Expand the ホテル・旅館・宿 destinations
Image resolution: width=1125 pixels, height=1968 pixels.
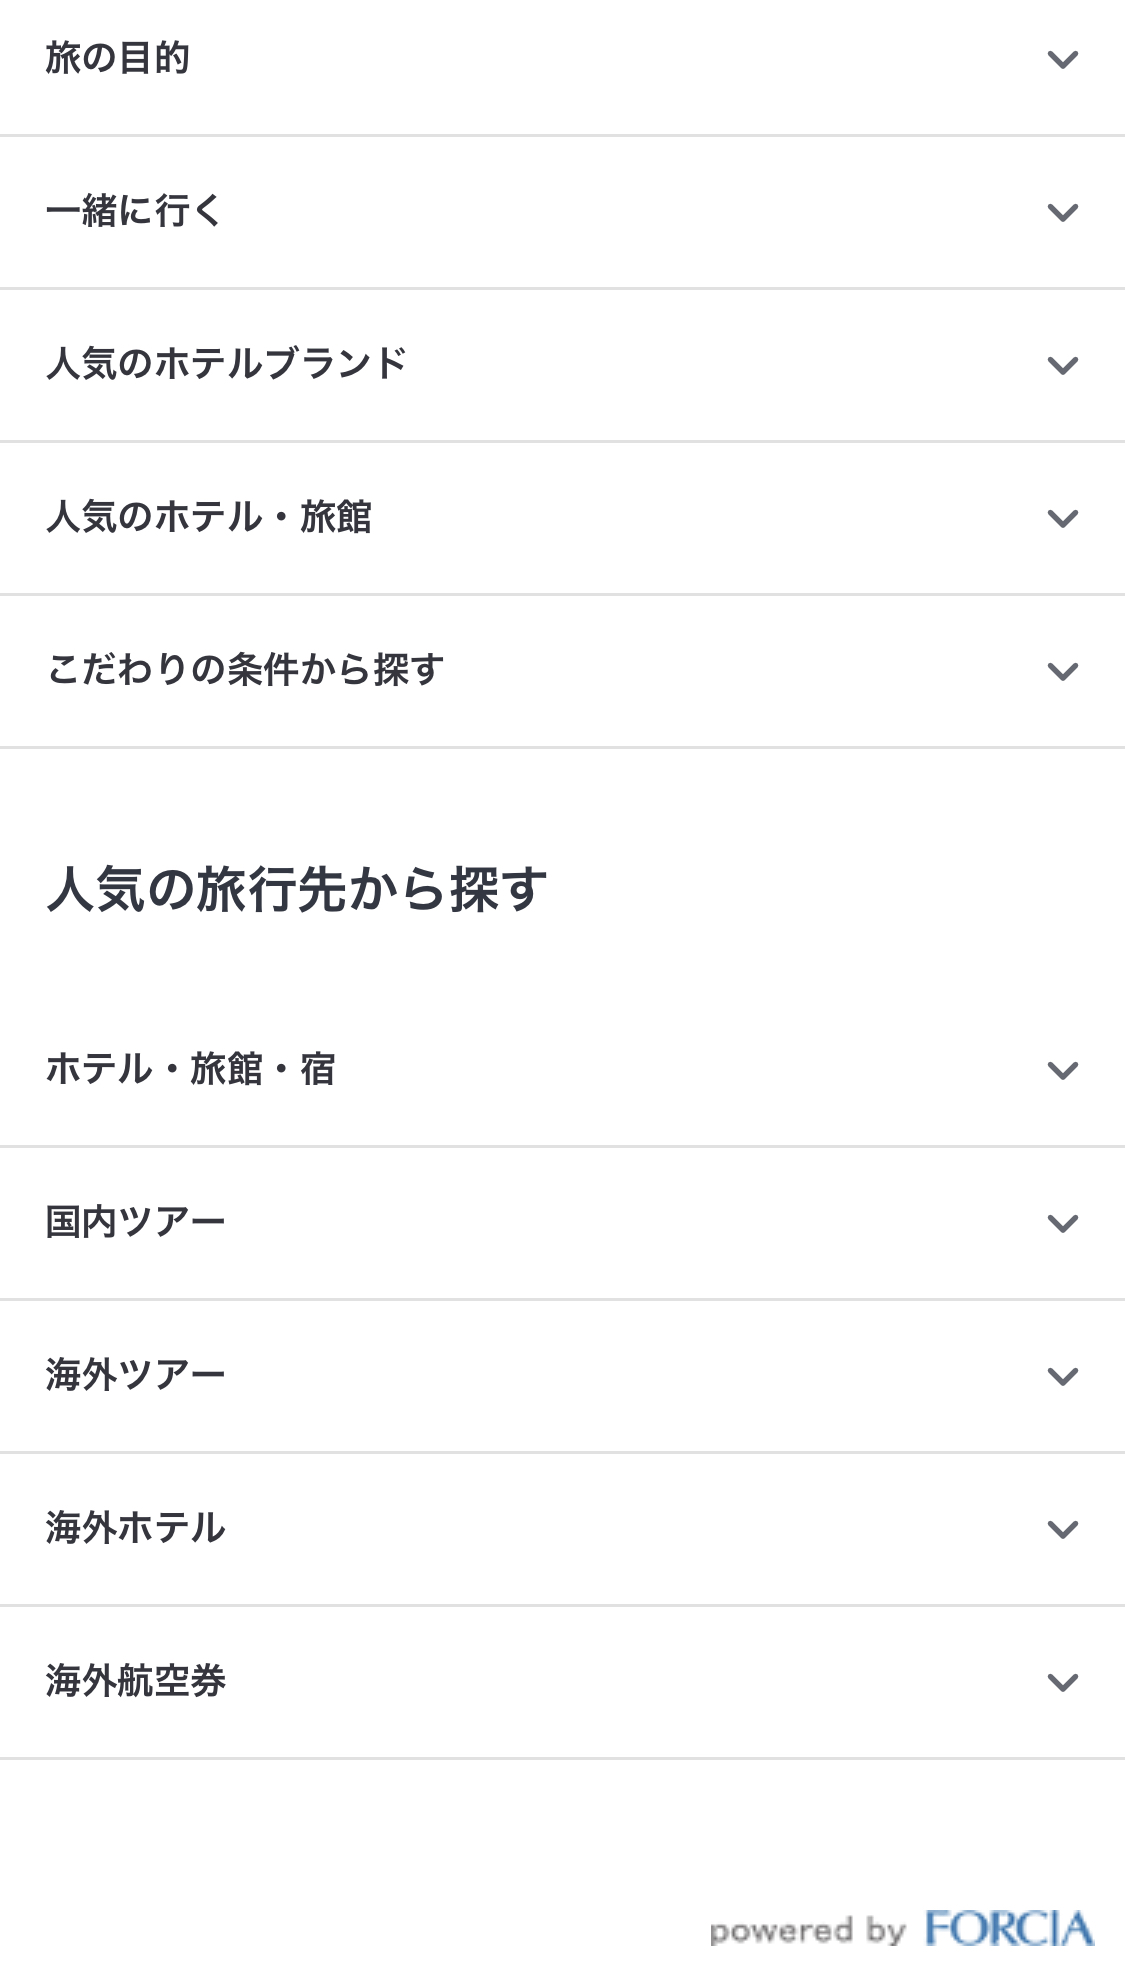pos(191,1070)
